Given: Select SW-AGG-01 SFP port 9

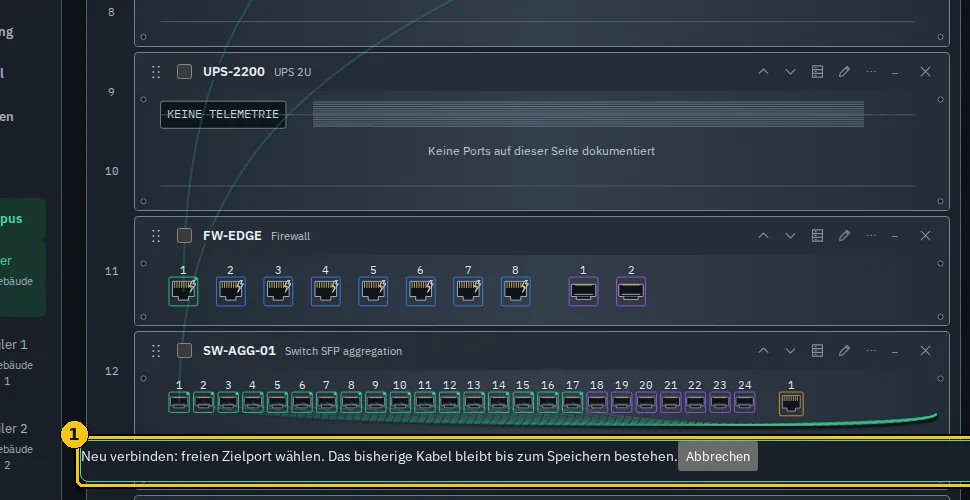Looking at the screenshot, I should coord(376,402).
